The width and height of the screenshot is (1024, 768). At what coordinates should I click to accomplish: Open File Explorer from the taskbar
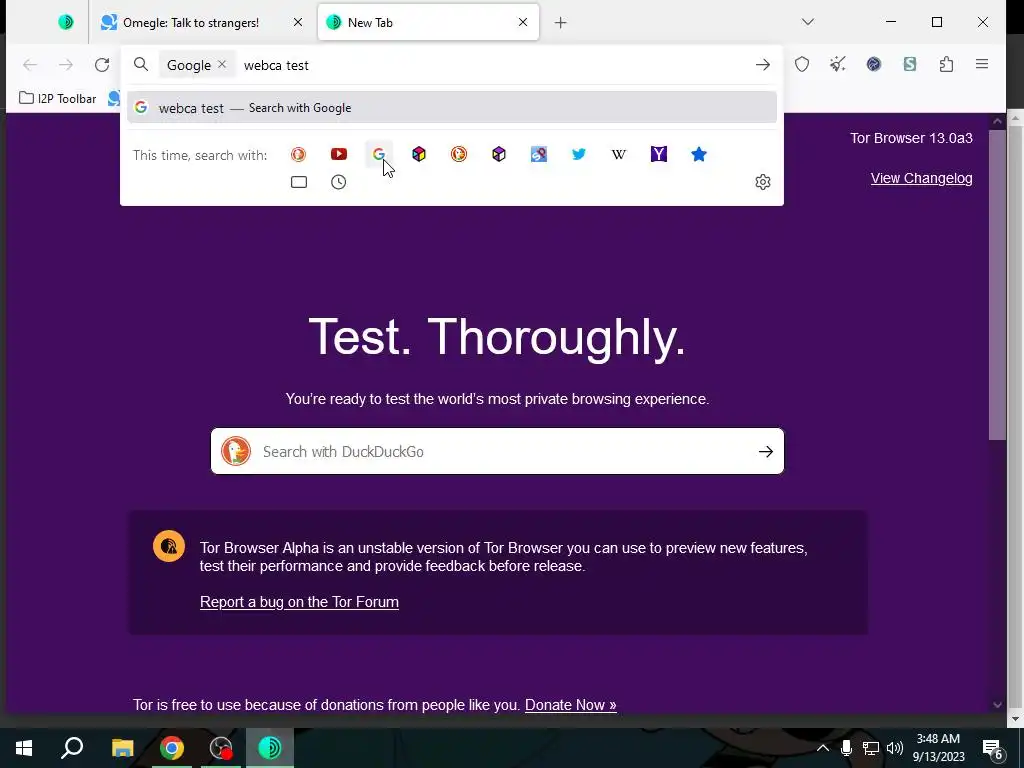[x=122, y=748]
